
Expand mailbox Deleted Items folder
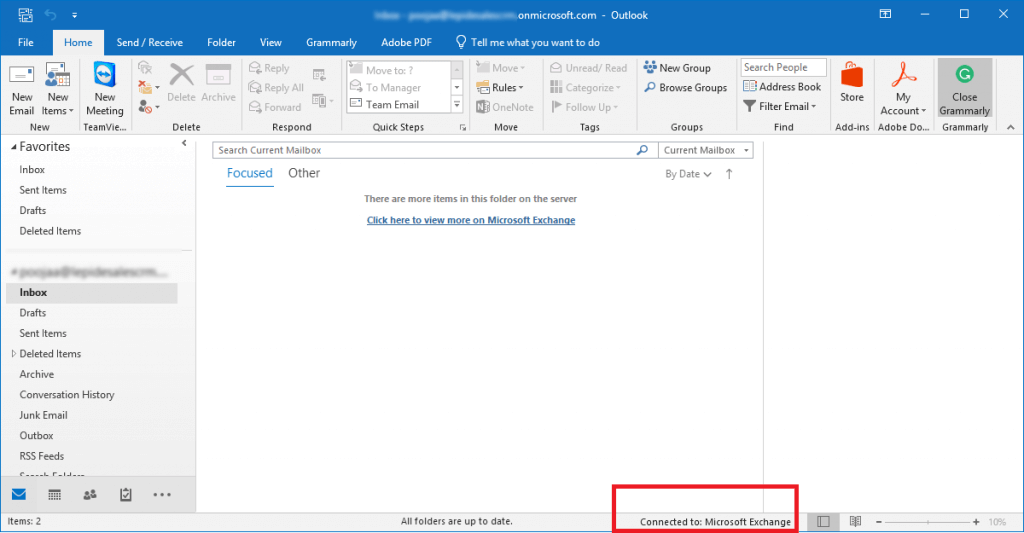[x=13, y=353]
